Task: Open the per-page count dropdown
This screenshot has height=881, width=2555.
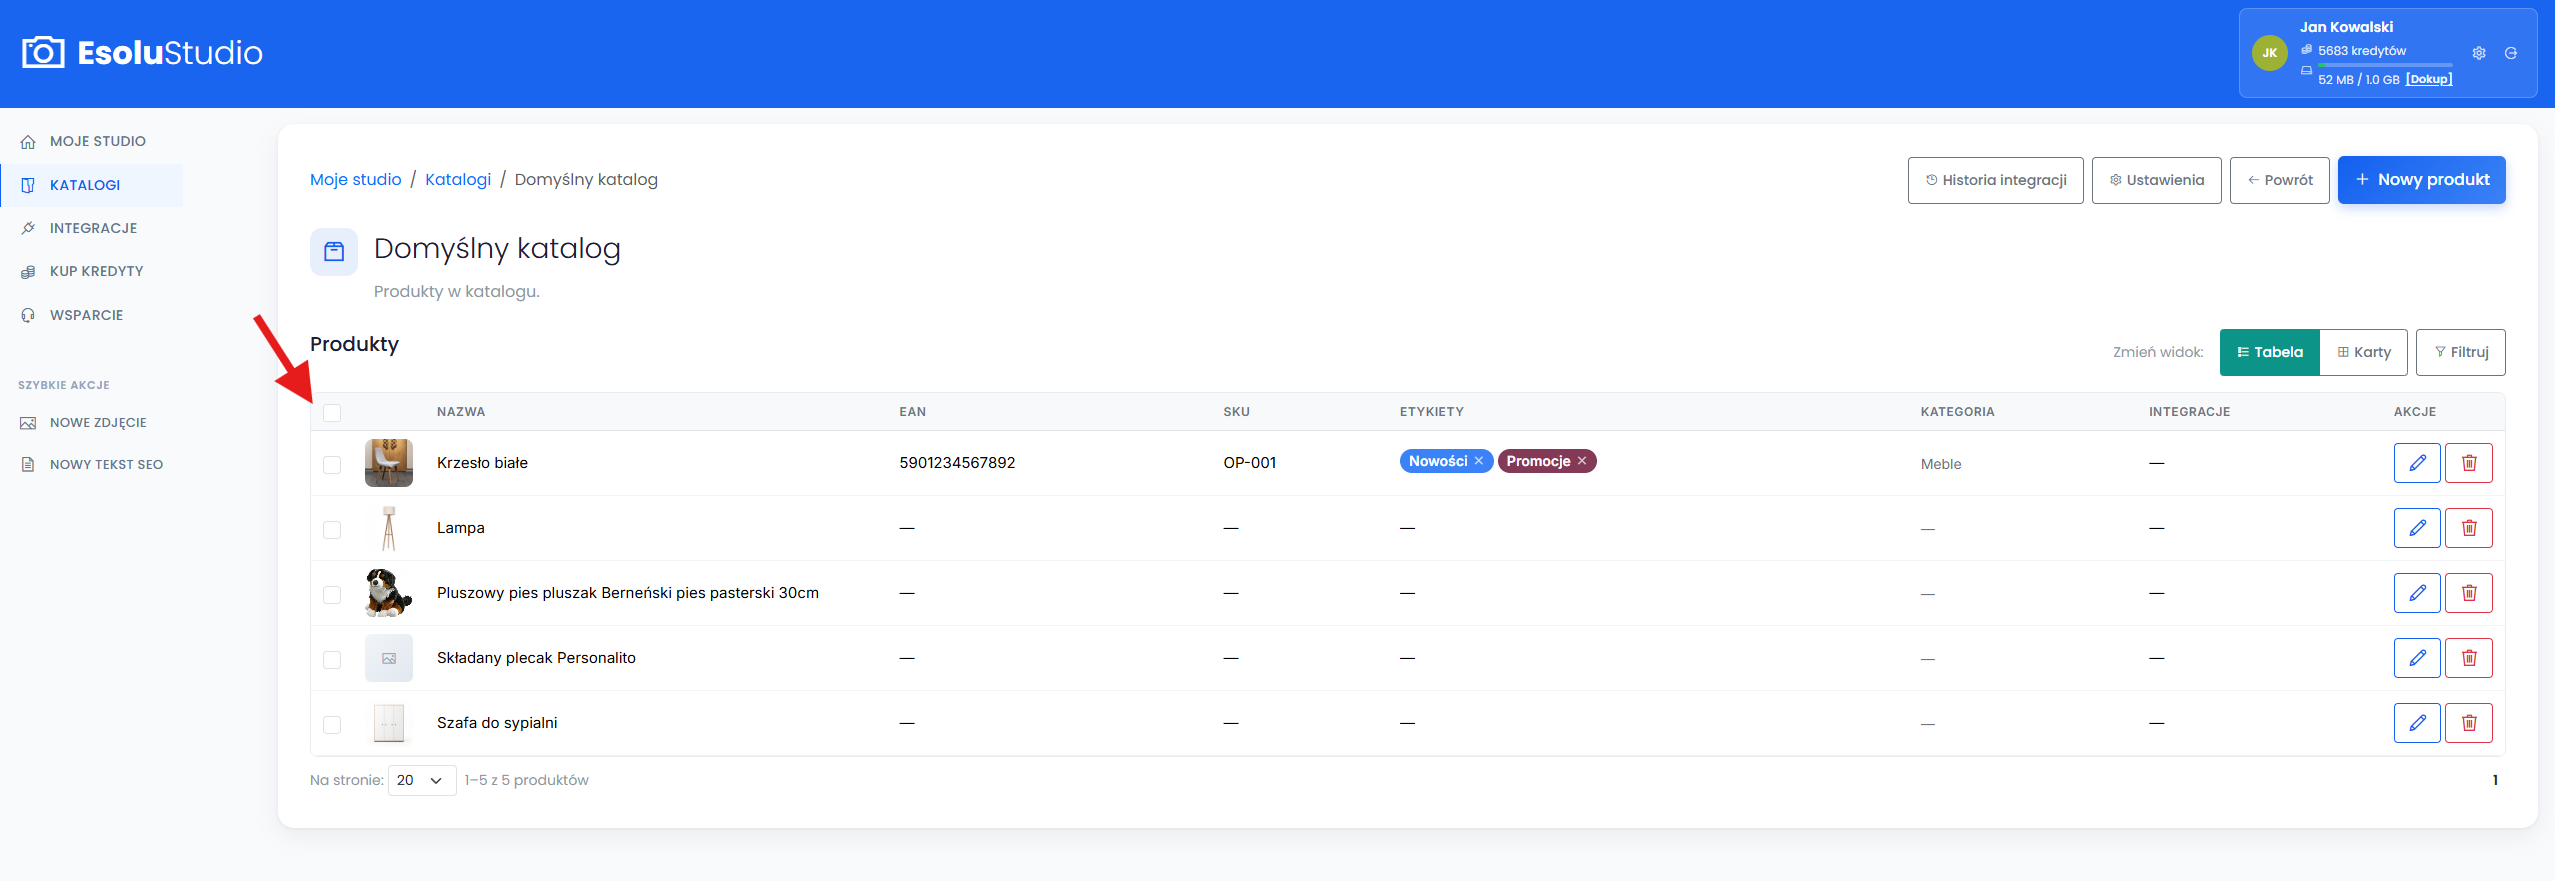Action: pyautogui.click(x=422, y=780)
